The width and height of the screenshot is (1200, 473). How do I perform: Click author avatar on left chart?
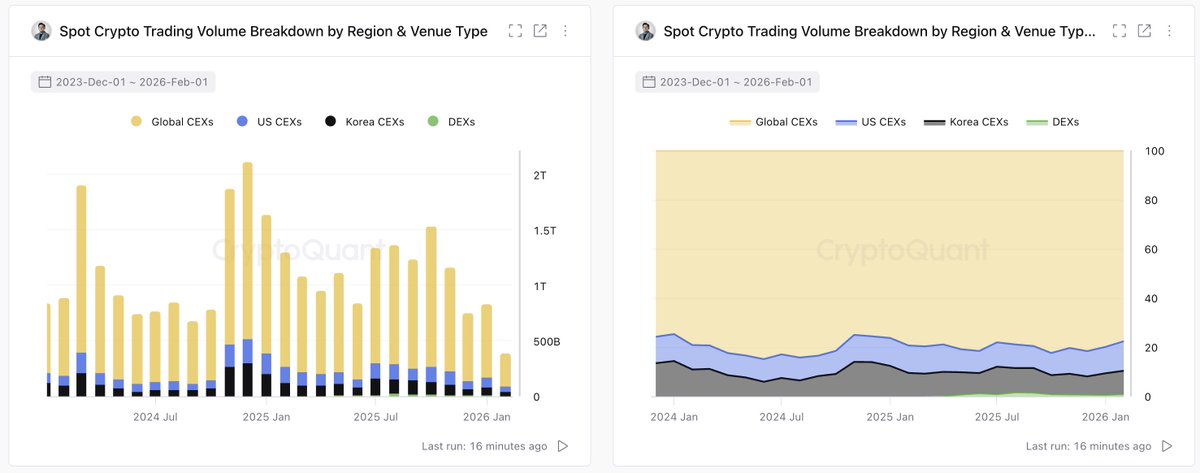point(41,31)
